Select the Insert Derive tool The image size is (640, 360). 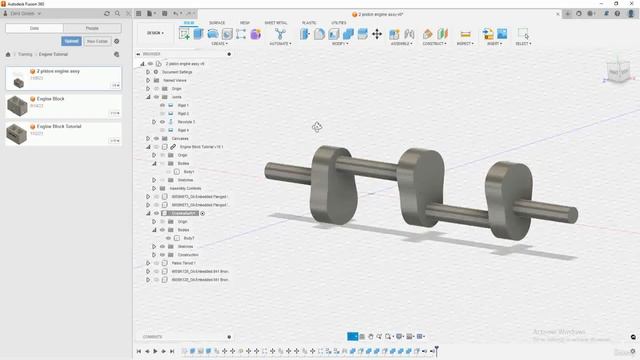point(488,34)
